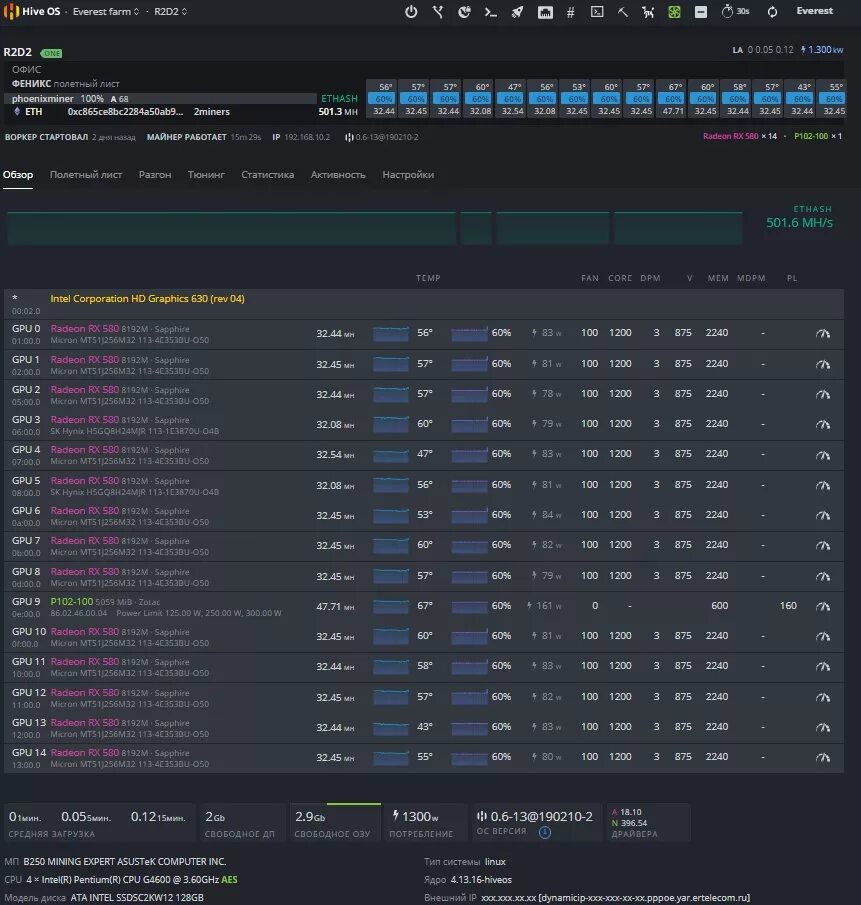Viewport: 861px width, 905px height.
Task: Click the pickaxe miner actions icon
Action: point(623,12)
